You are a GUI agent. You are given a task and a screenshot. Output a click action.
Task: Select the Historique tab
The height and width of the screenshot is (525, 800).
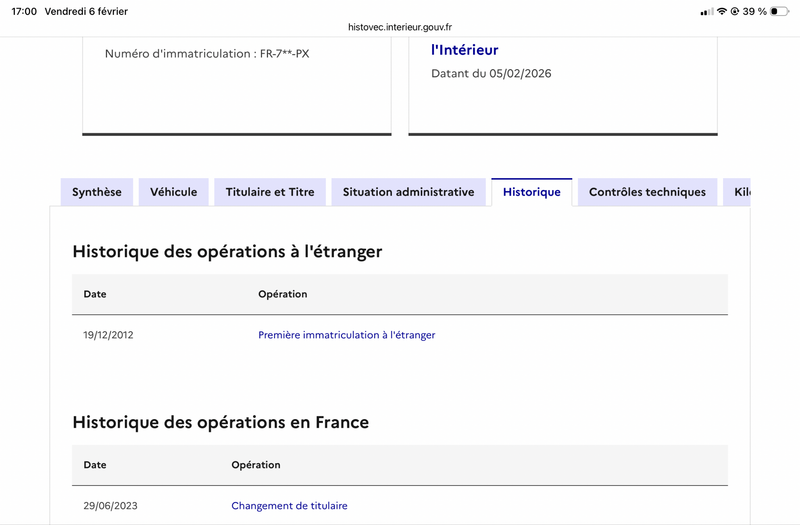tap(531, 192)
